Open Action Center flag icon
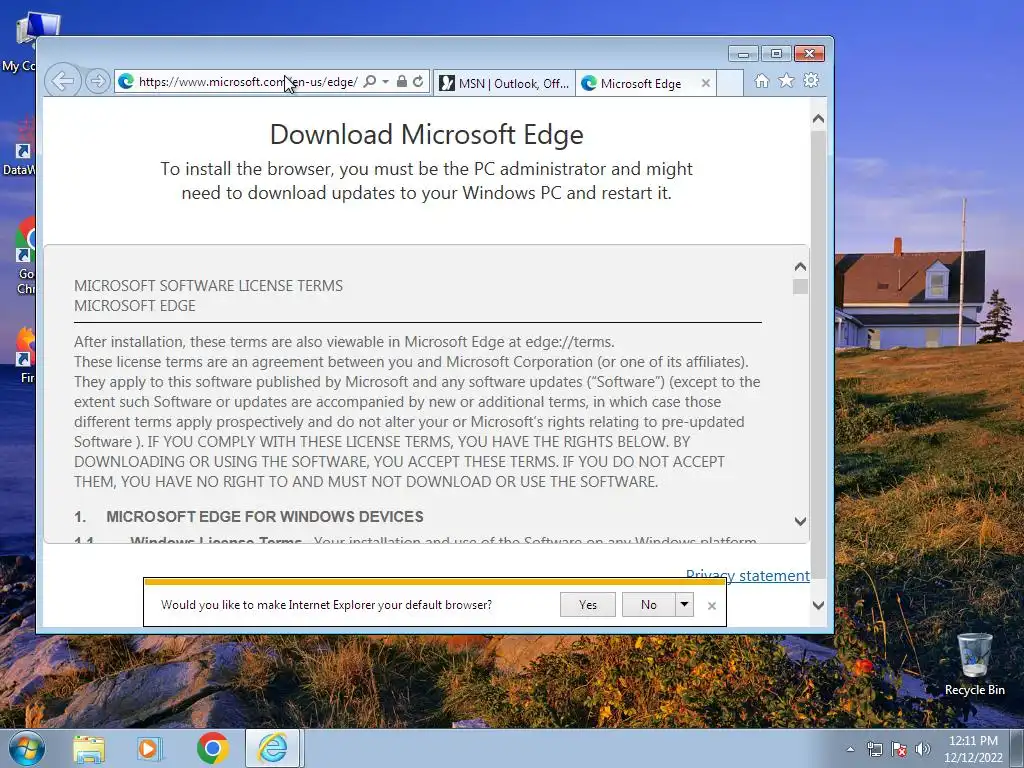 tap(899, 749)
